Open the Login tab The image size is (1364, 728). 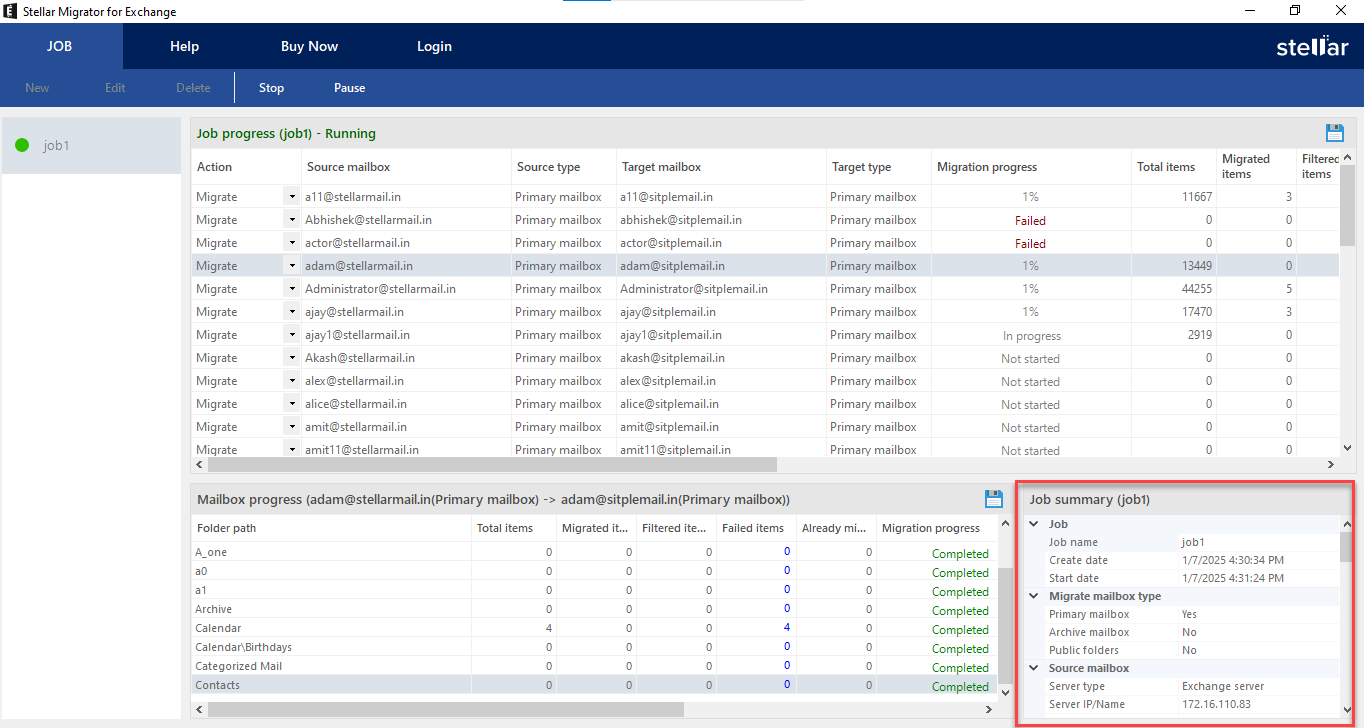point(434,46)
